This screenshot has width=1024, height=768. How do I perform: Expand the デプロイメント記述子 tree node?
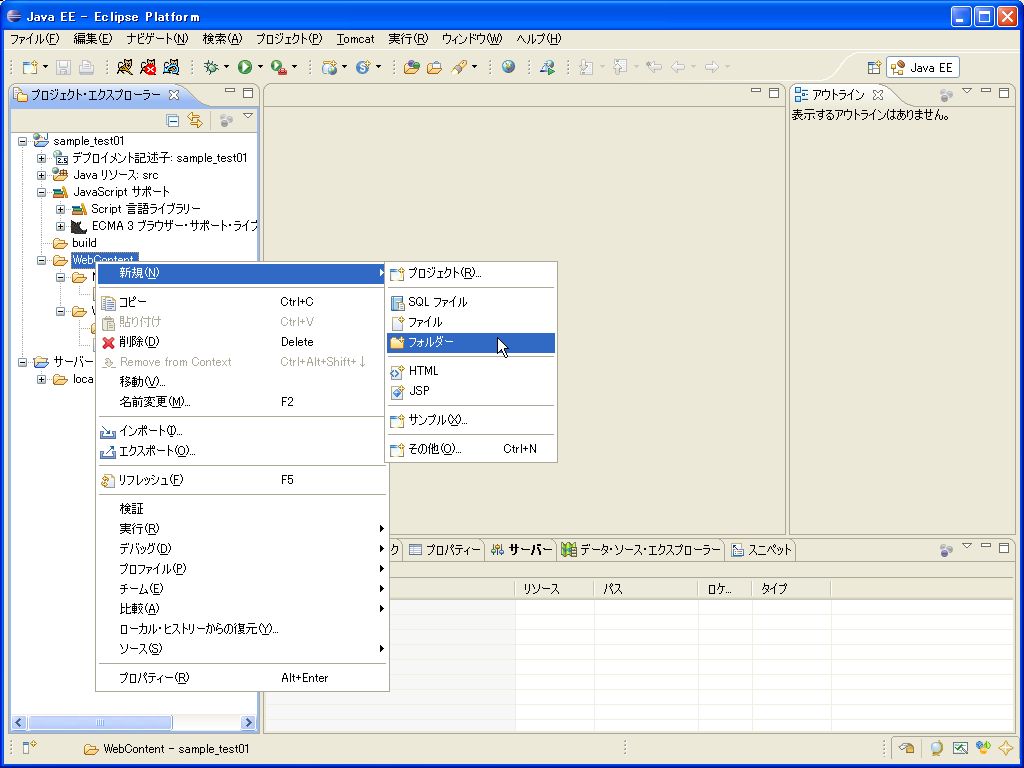[x=41, y=158]
